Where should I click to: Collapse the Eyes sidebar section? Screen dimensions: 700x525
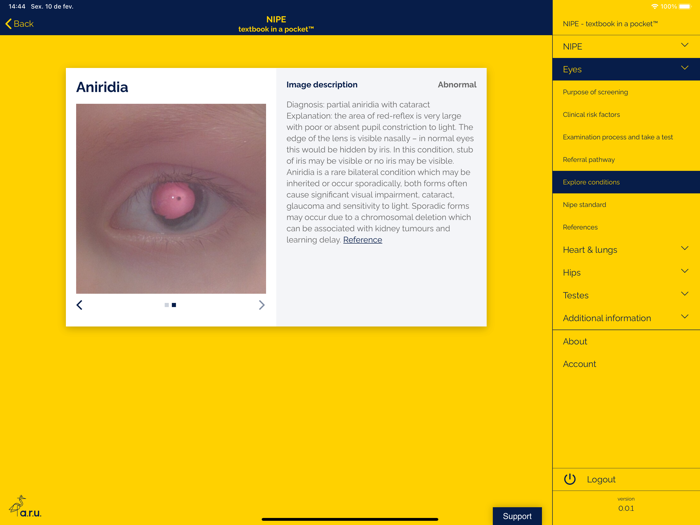[x=626, y=69]
